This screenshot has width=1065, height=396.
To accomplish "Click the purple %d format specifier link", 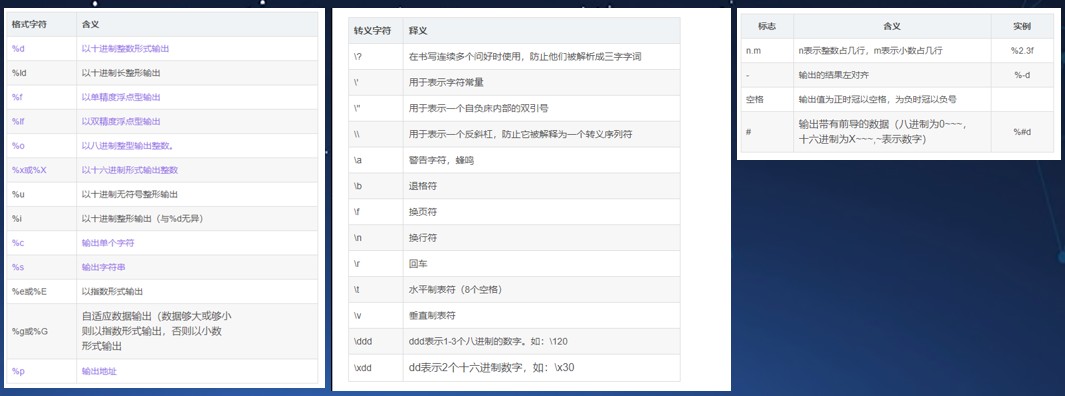I will [18, 48].
